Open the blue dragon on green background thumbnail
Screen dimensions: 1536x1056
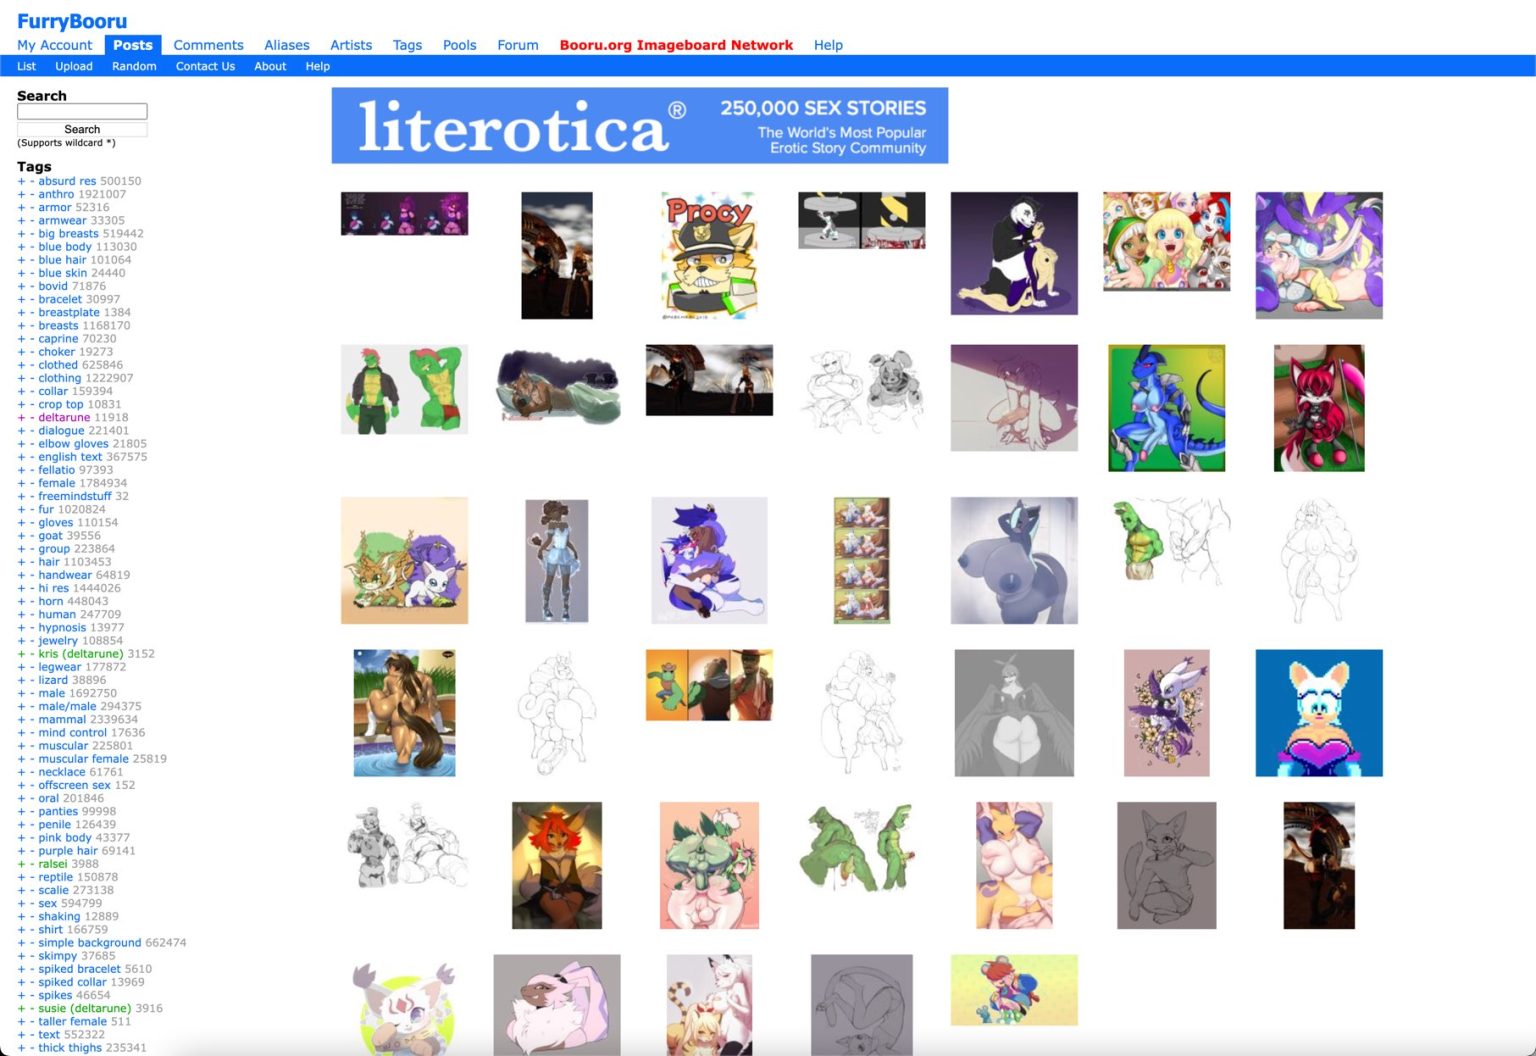(x=1166, y=408)
